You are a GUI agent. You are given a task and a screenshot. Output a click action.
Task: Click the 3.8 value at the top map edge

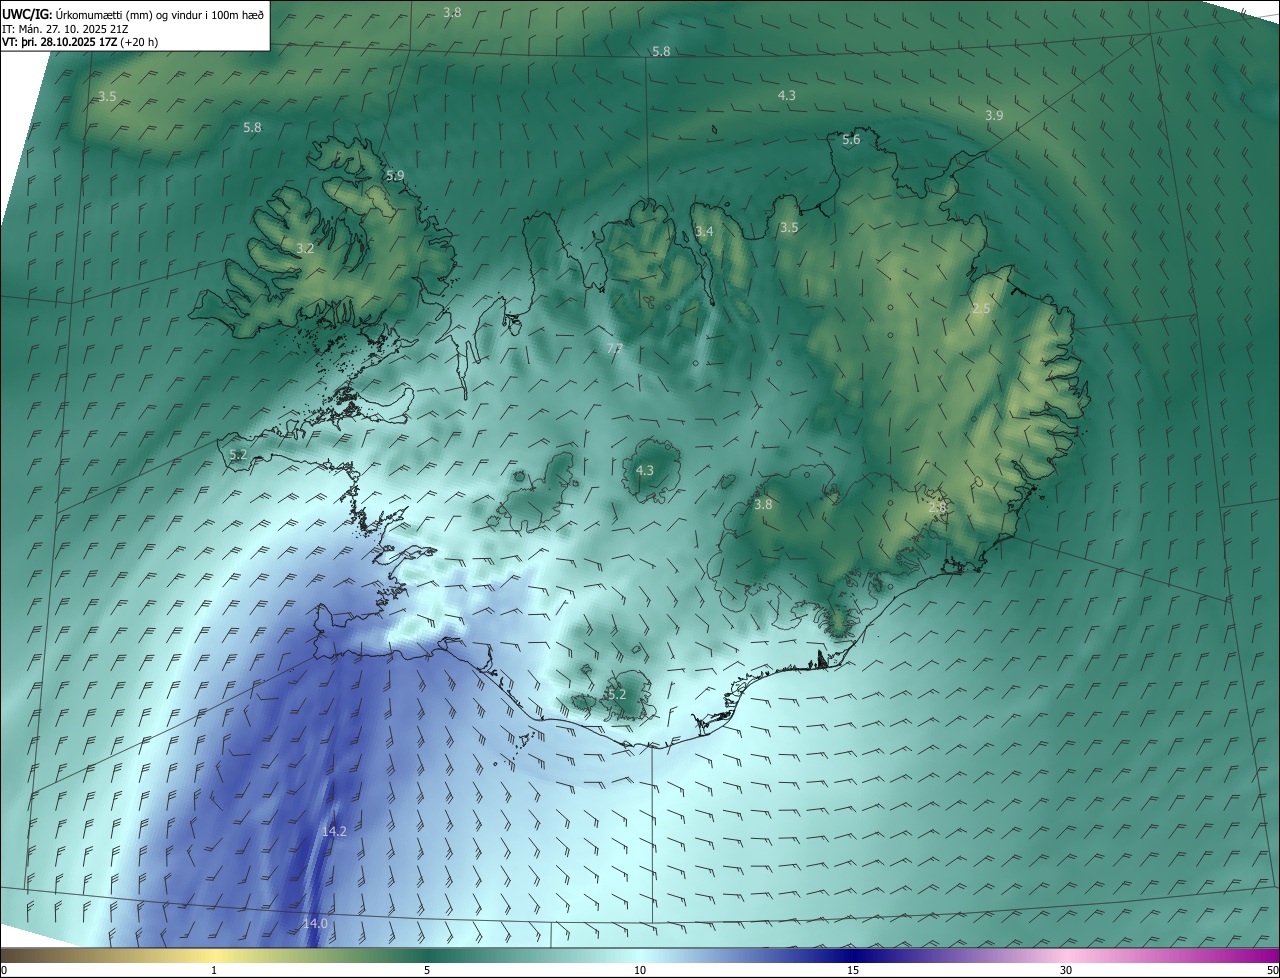pos(452,12)
